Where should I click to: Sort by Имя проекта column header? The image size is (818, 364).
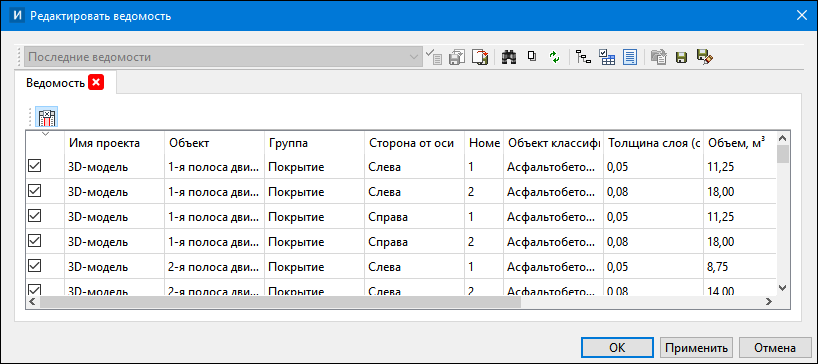114,143
